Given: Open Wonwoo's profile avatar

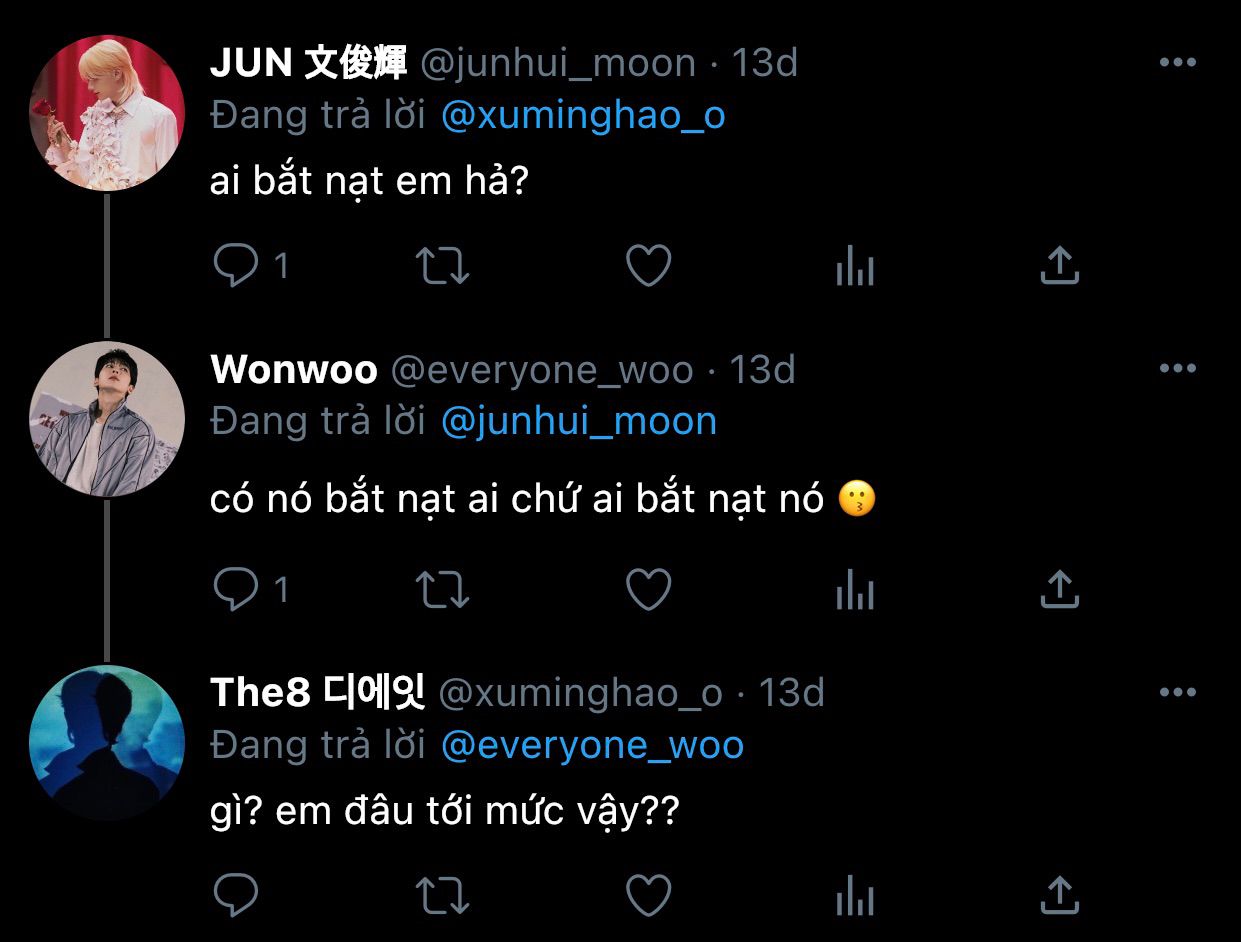Looking at the screenshot, I should tap(107, 419).
